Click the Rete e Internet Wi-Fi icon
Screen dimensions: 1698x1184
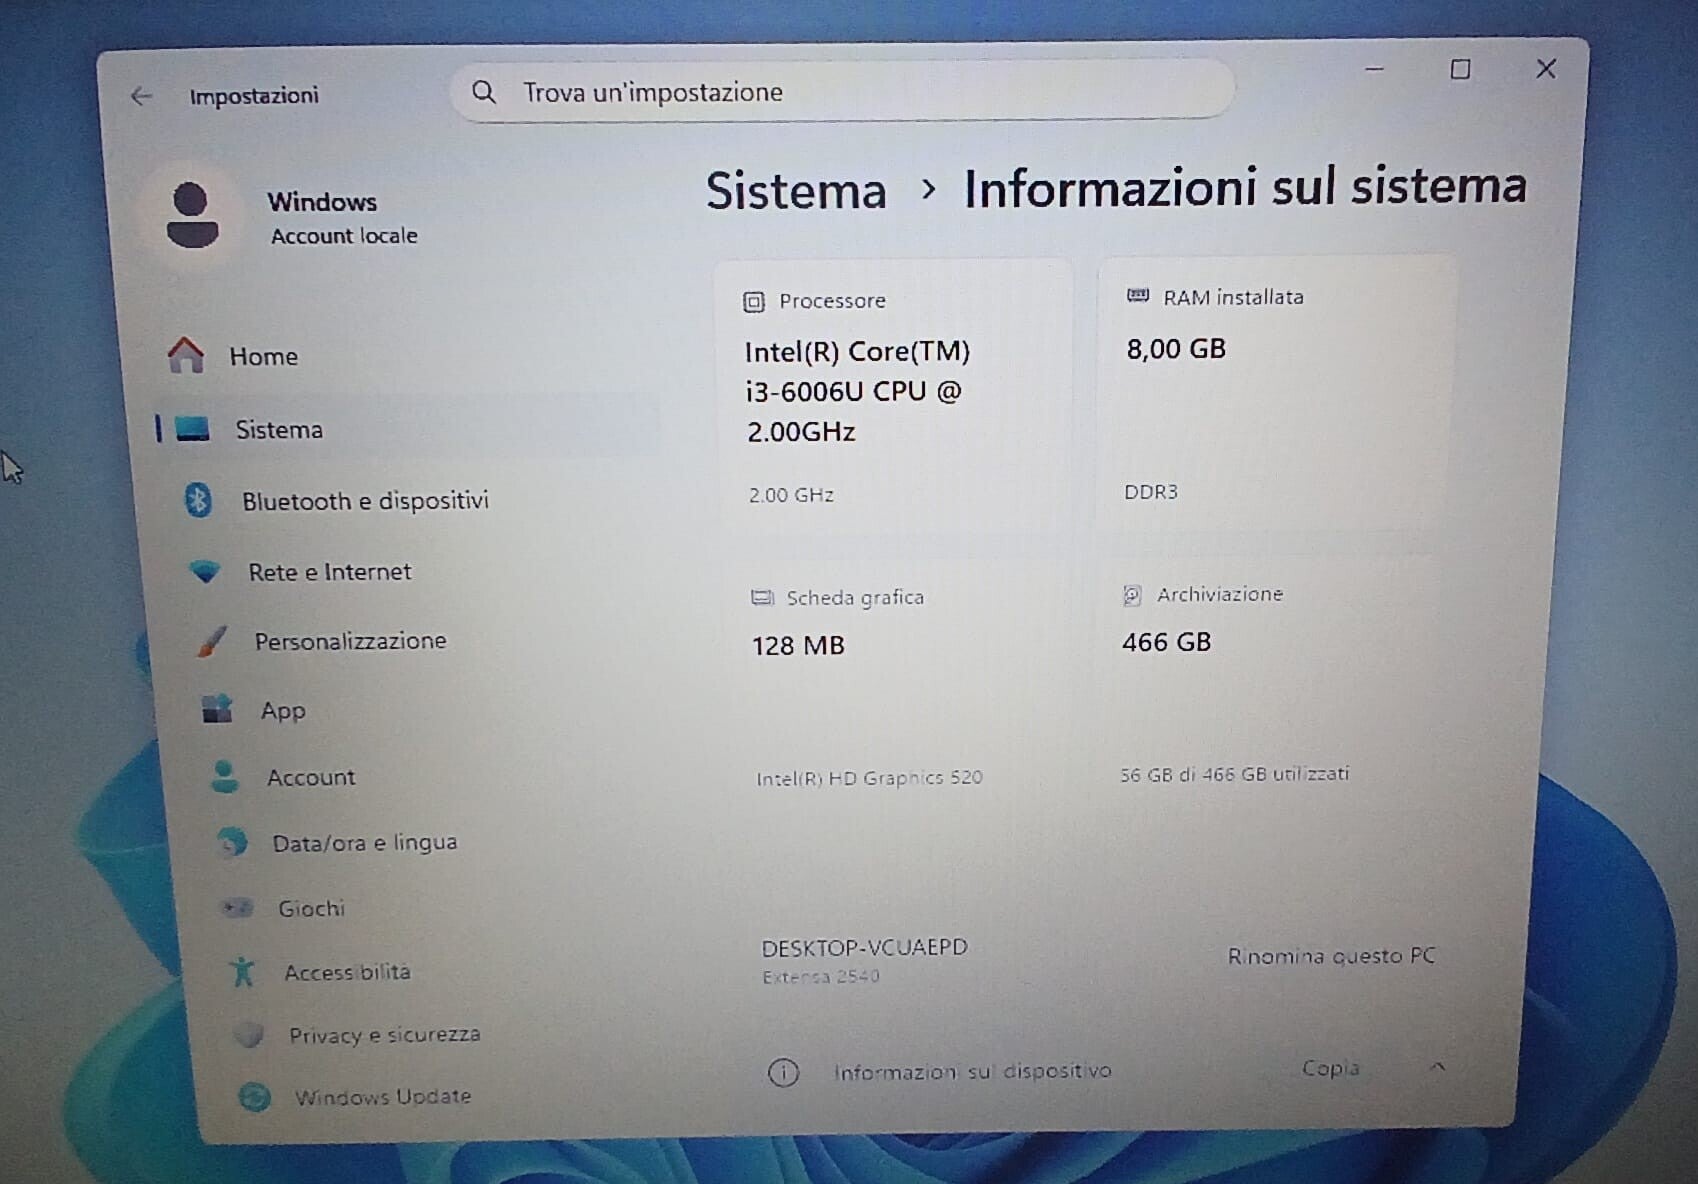tap(205, 572)
